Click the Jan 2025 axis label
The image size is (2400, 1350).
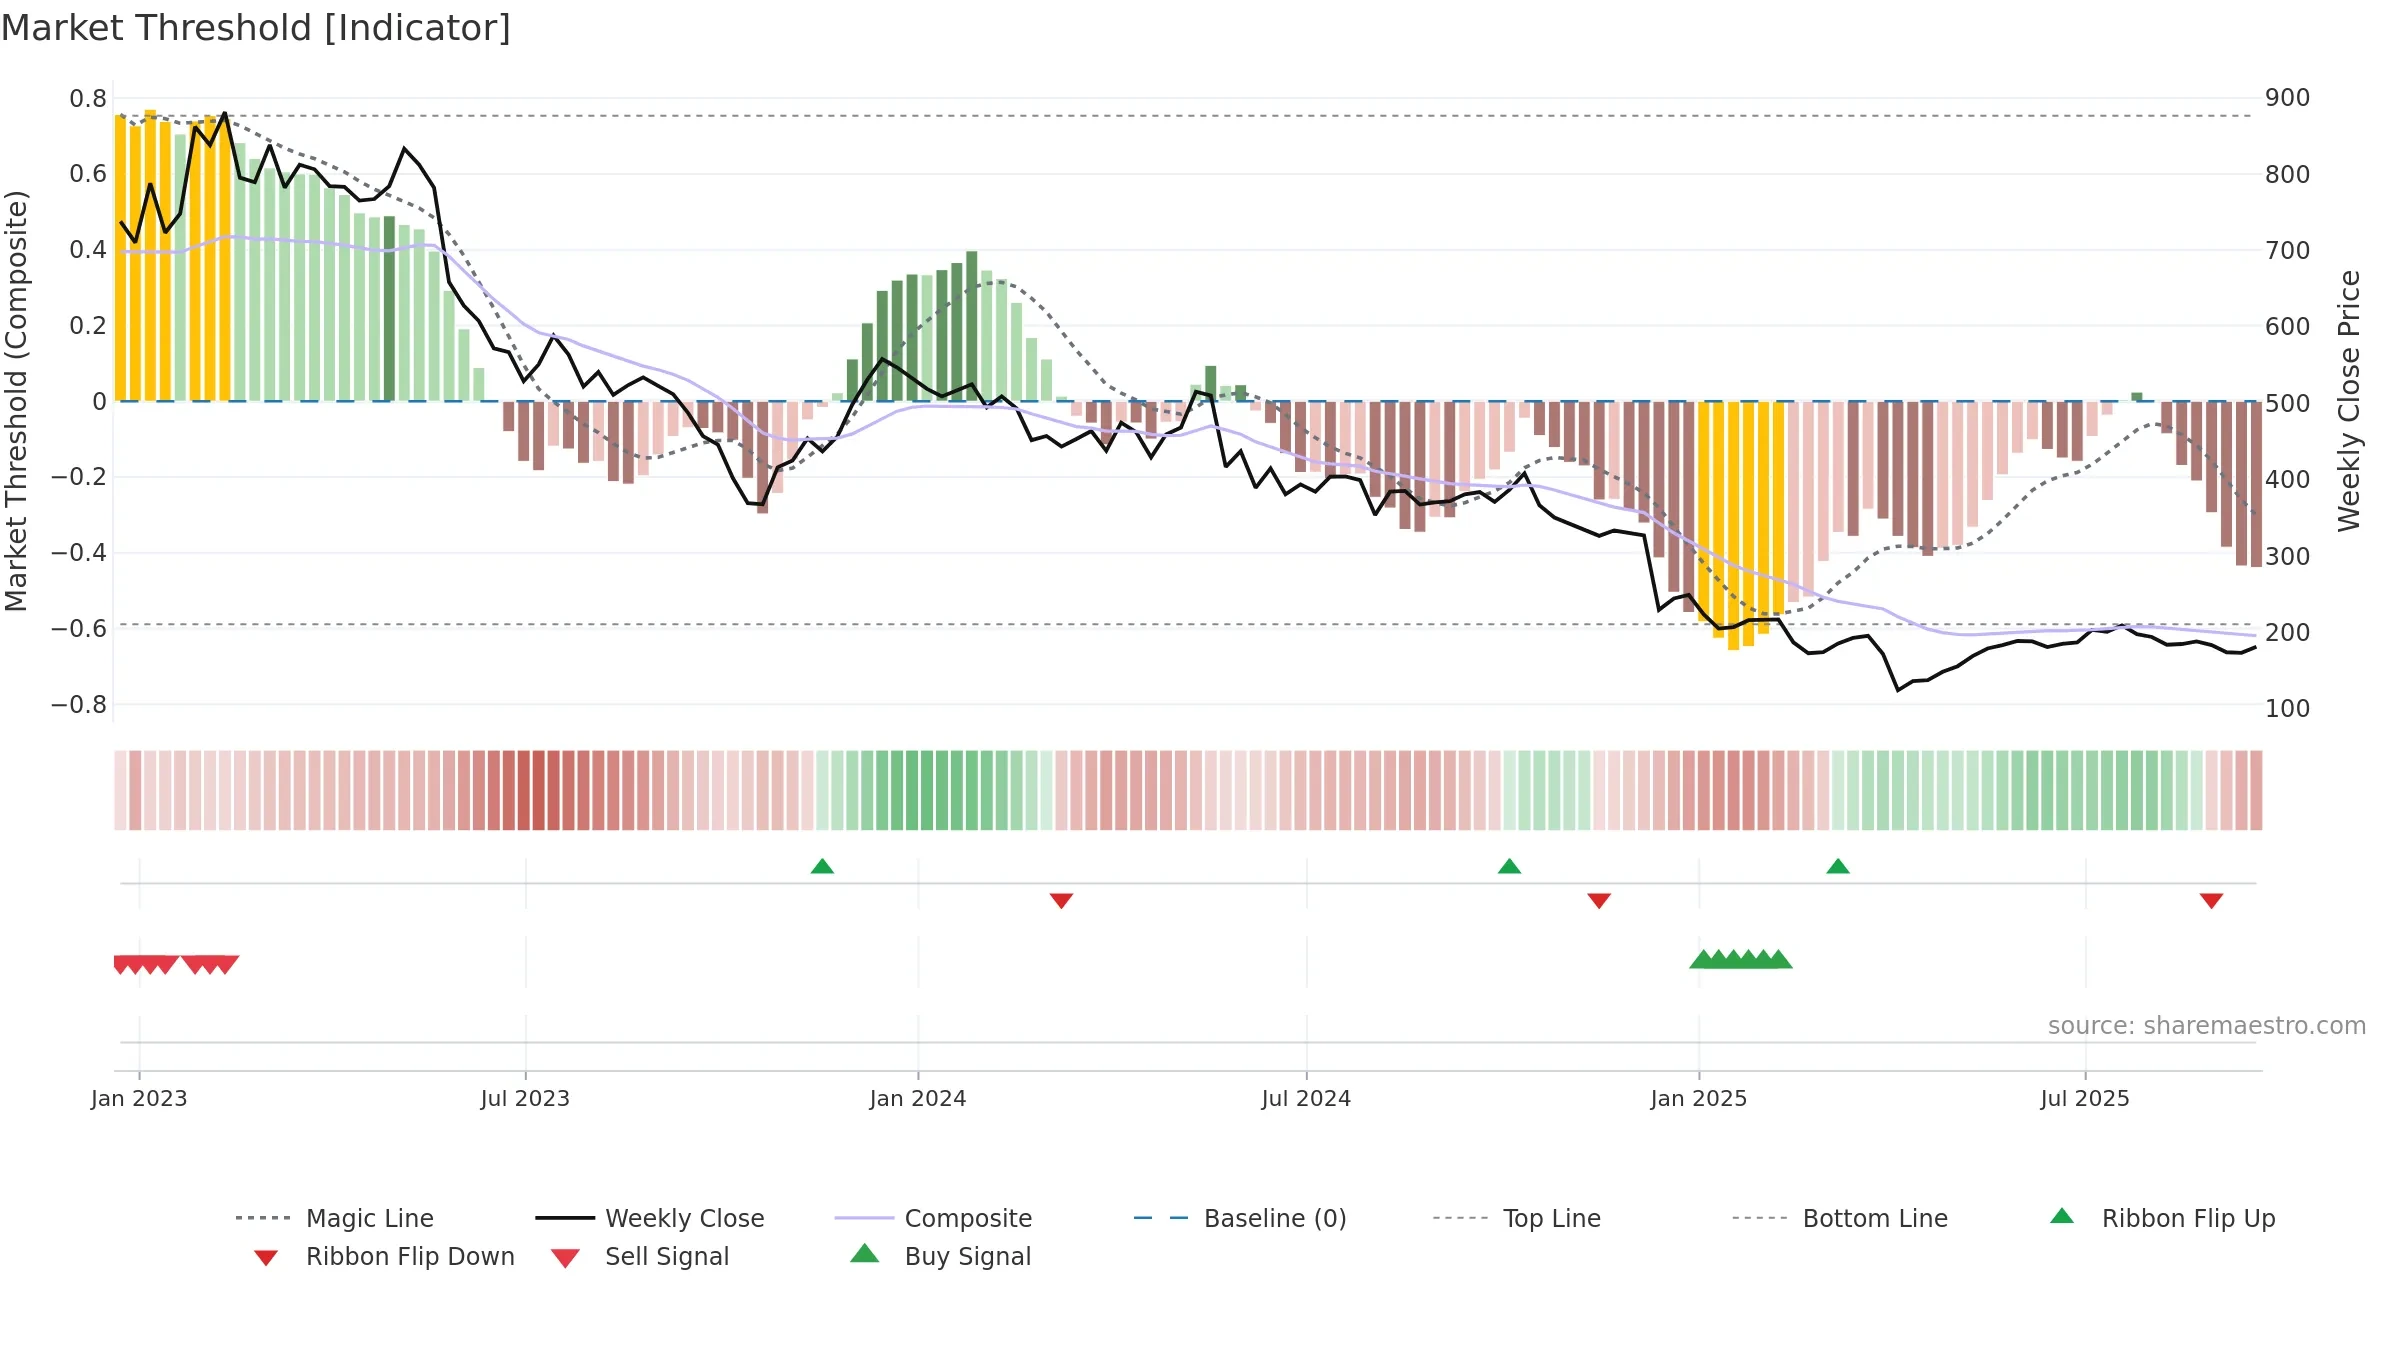[x=1699, y=1098]
